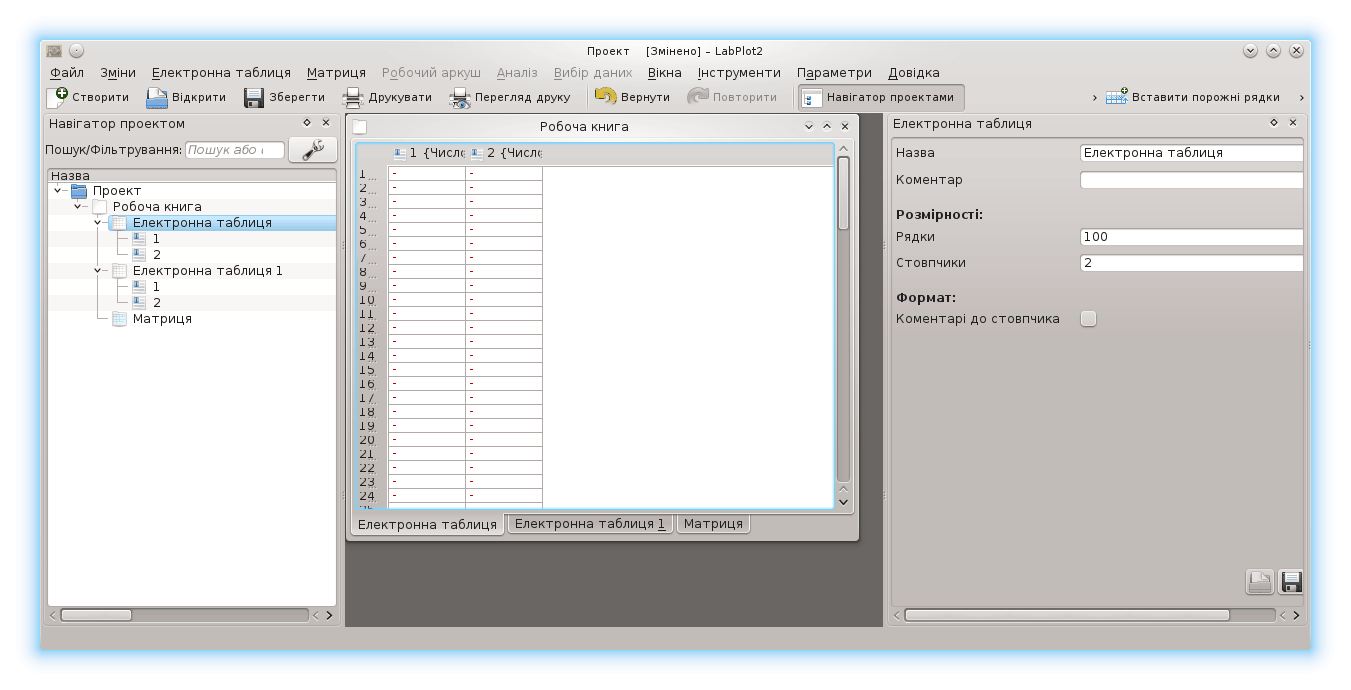Viewport: 1351px width, 690px height.
Task: Open the Інструменти menu
Action: (x=738, y=73)
